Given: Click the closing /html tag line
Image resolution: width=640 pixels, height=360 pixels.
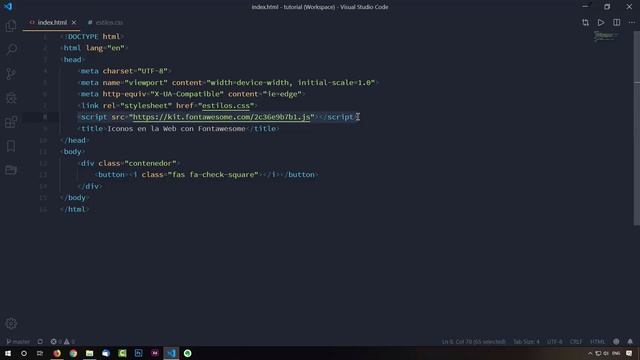Looking at the screenshot, I should tap(74, 209).
